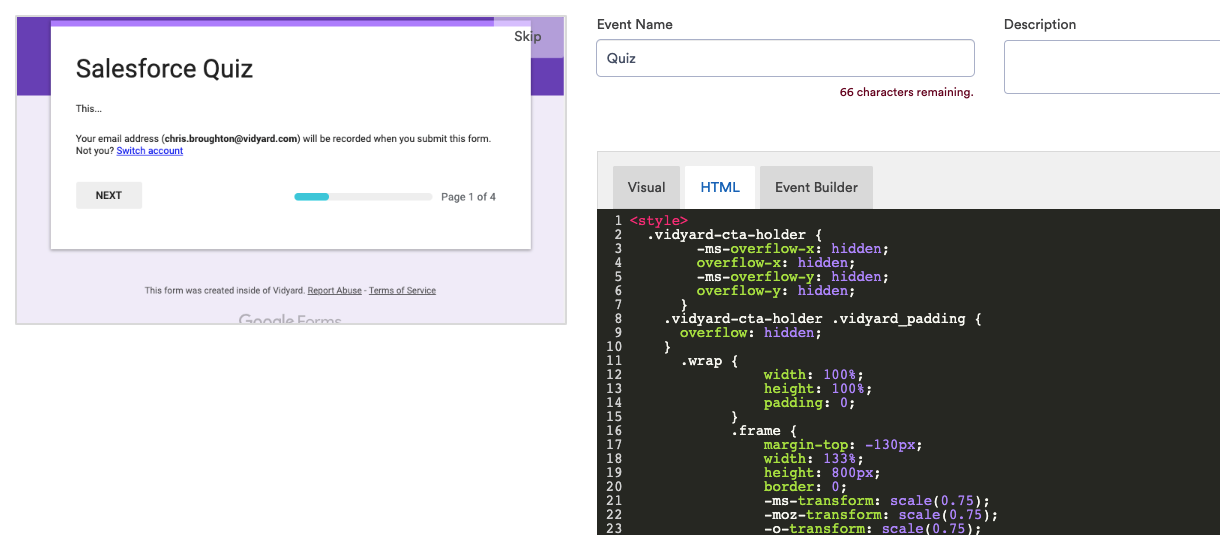Click the <style> tag on line 1
1220x535 pixels.
pos(658,221)
